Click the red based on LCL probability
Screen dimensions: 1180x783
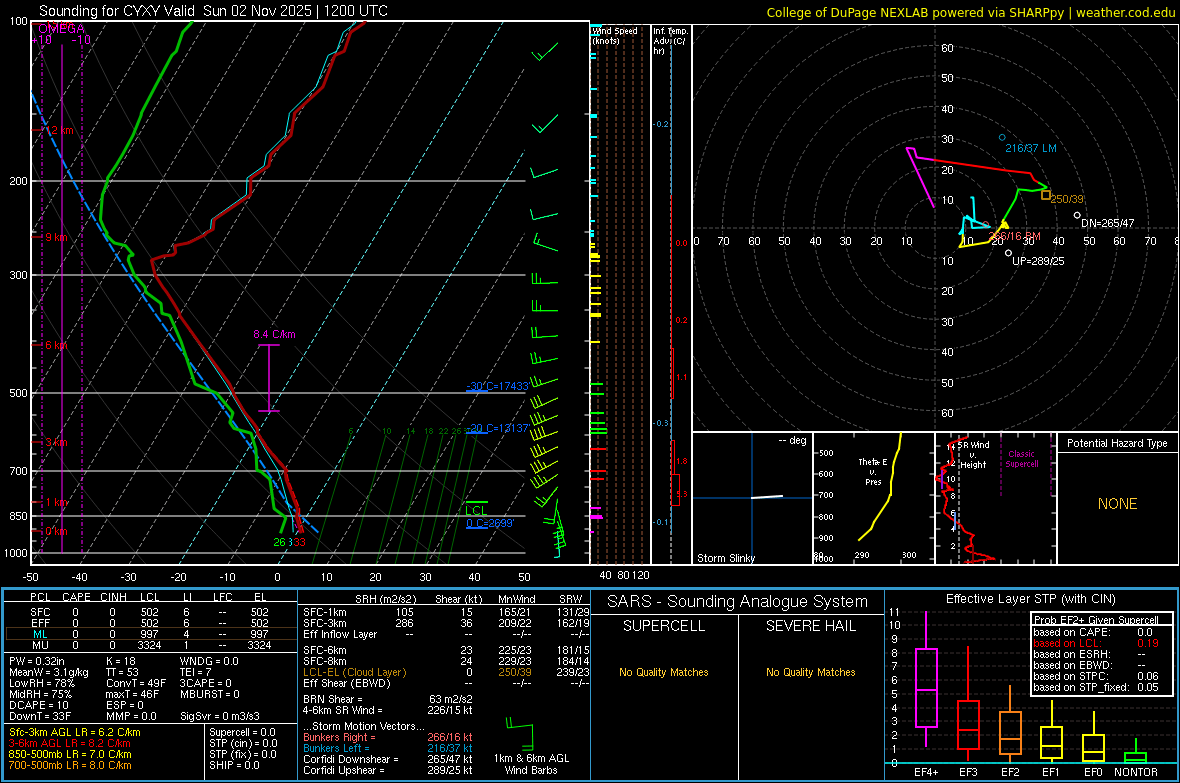(1095, 643)
